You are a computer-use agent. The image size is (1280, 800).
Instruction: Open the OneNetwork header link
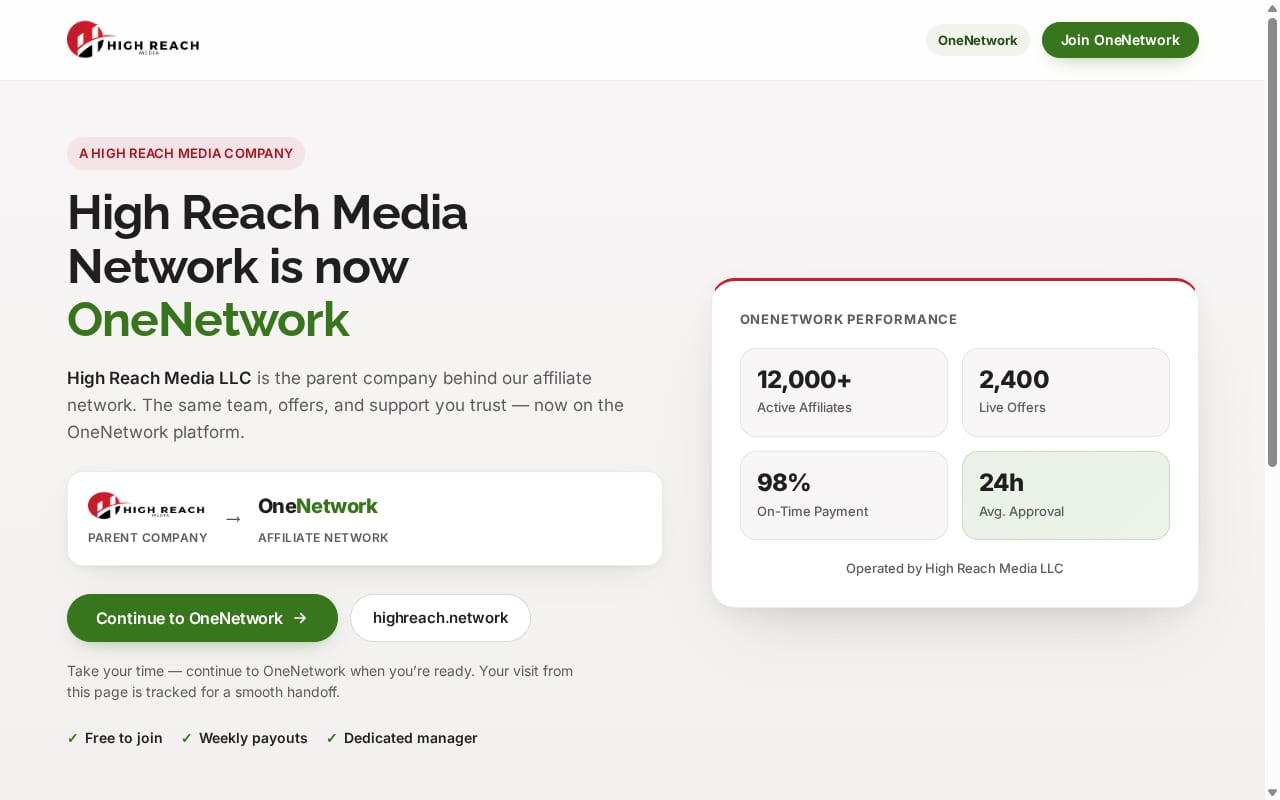(x=977, y=40)
